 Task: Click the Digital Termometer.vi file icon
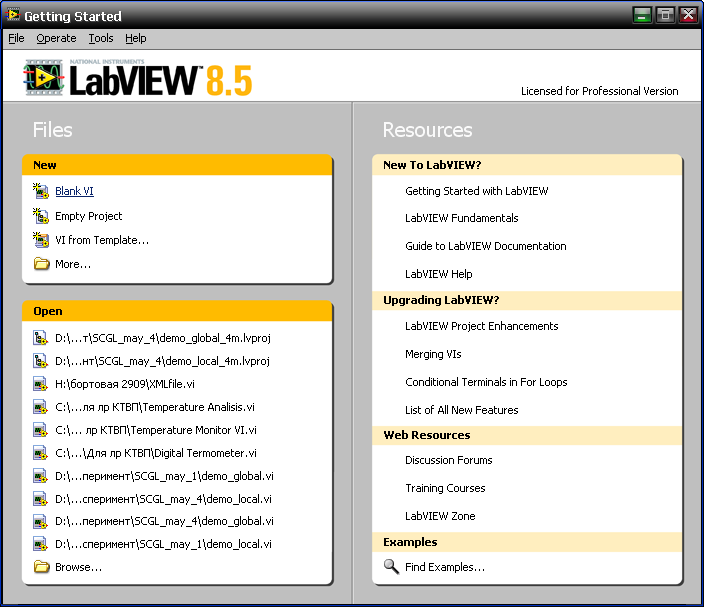40,453
